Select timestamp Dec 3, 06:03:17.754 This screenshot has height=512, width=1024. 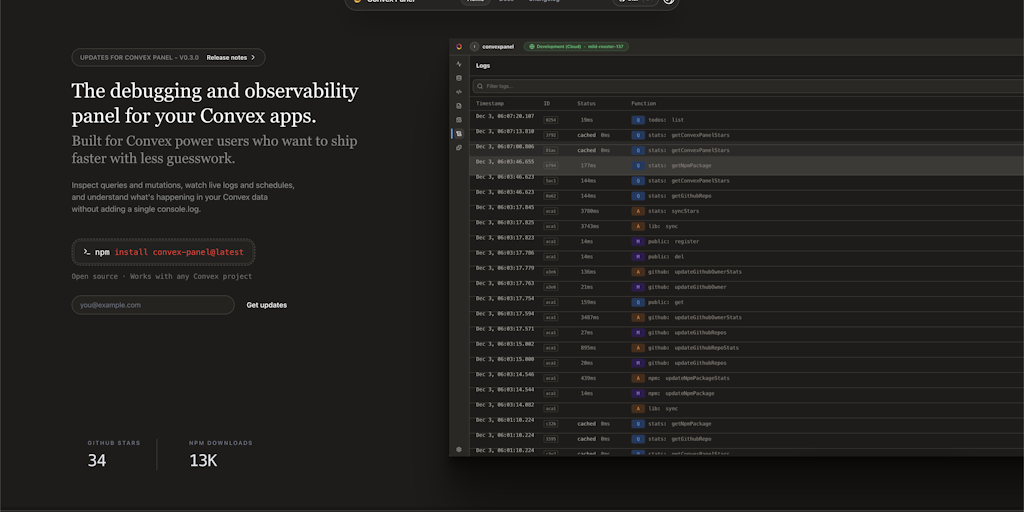[505, 298]
